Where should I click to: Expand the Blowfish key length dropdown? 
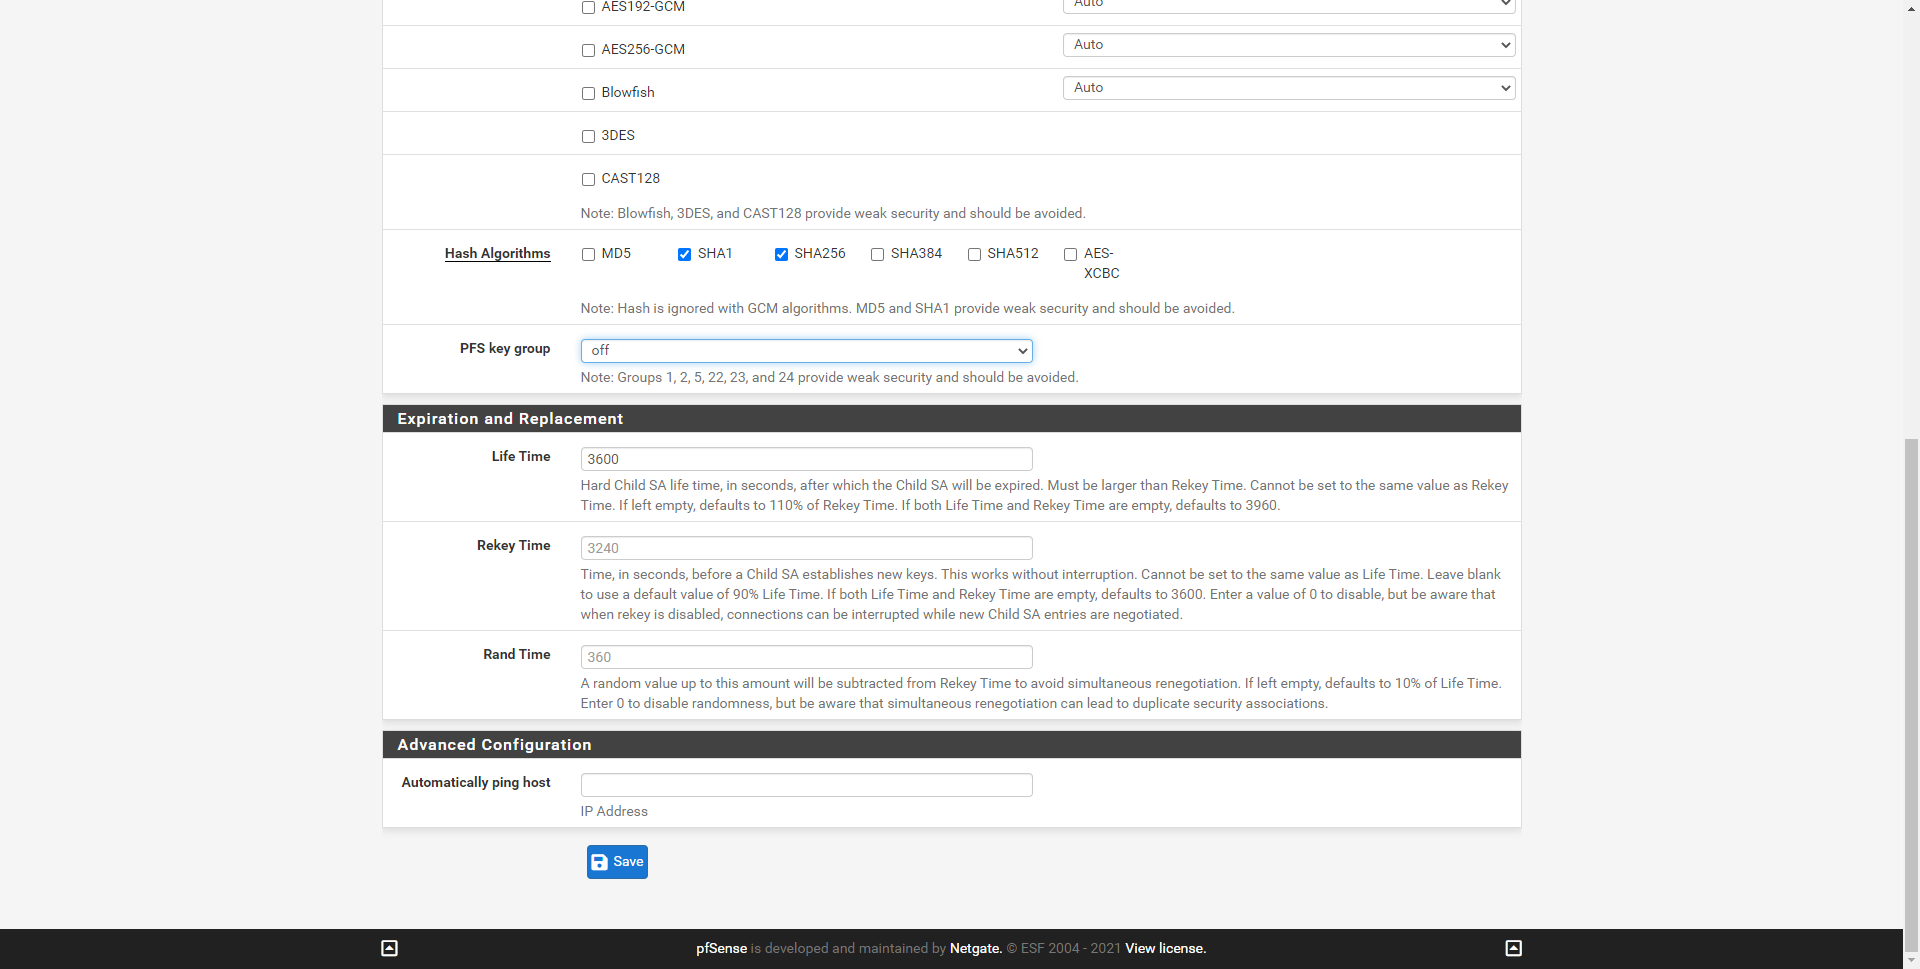[1289, 88]
